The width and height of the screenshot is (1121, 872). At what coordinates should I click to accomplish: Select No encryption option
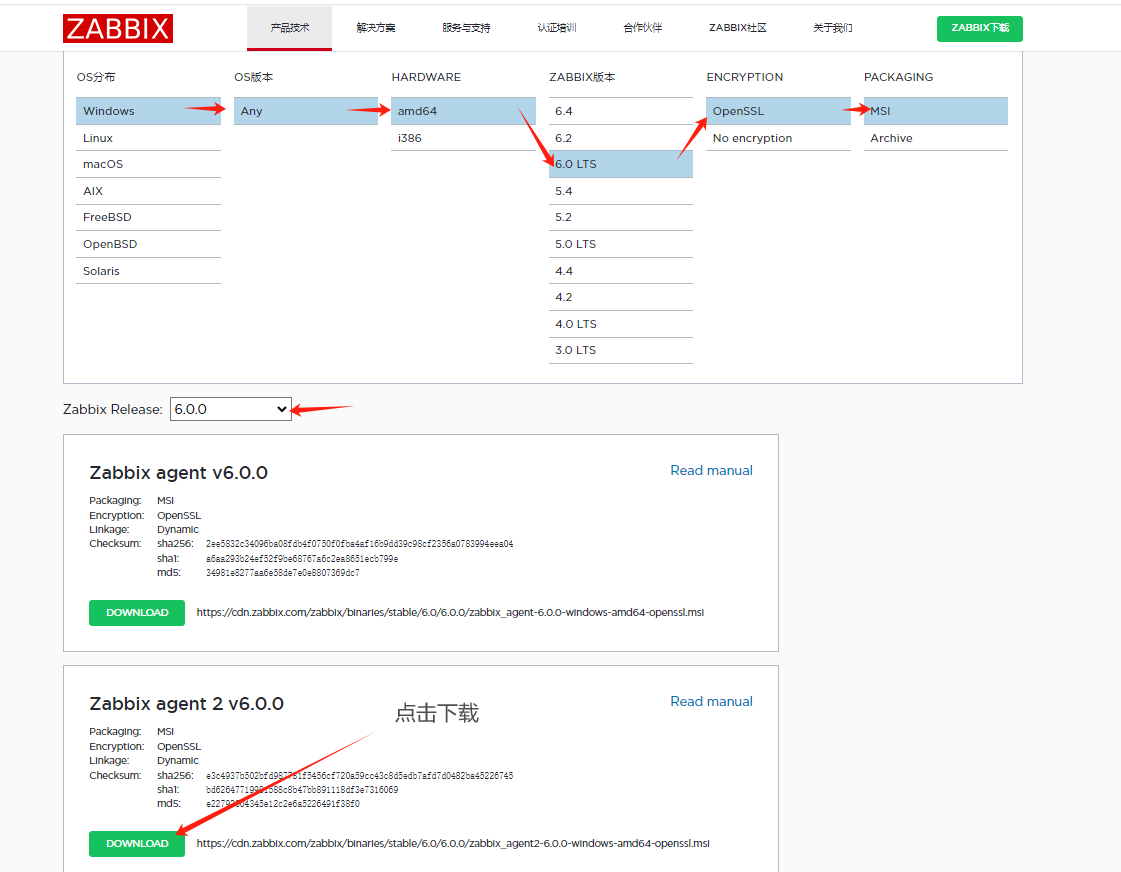[779, 138]
